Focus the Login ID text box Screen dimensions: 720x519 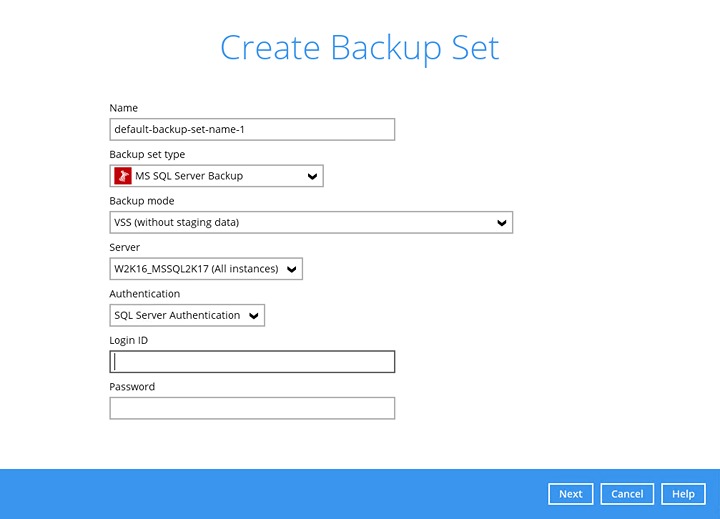point(252,362)
